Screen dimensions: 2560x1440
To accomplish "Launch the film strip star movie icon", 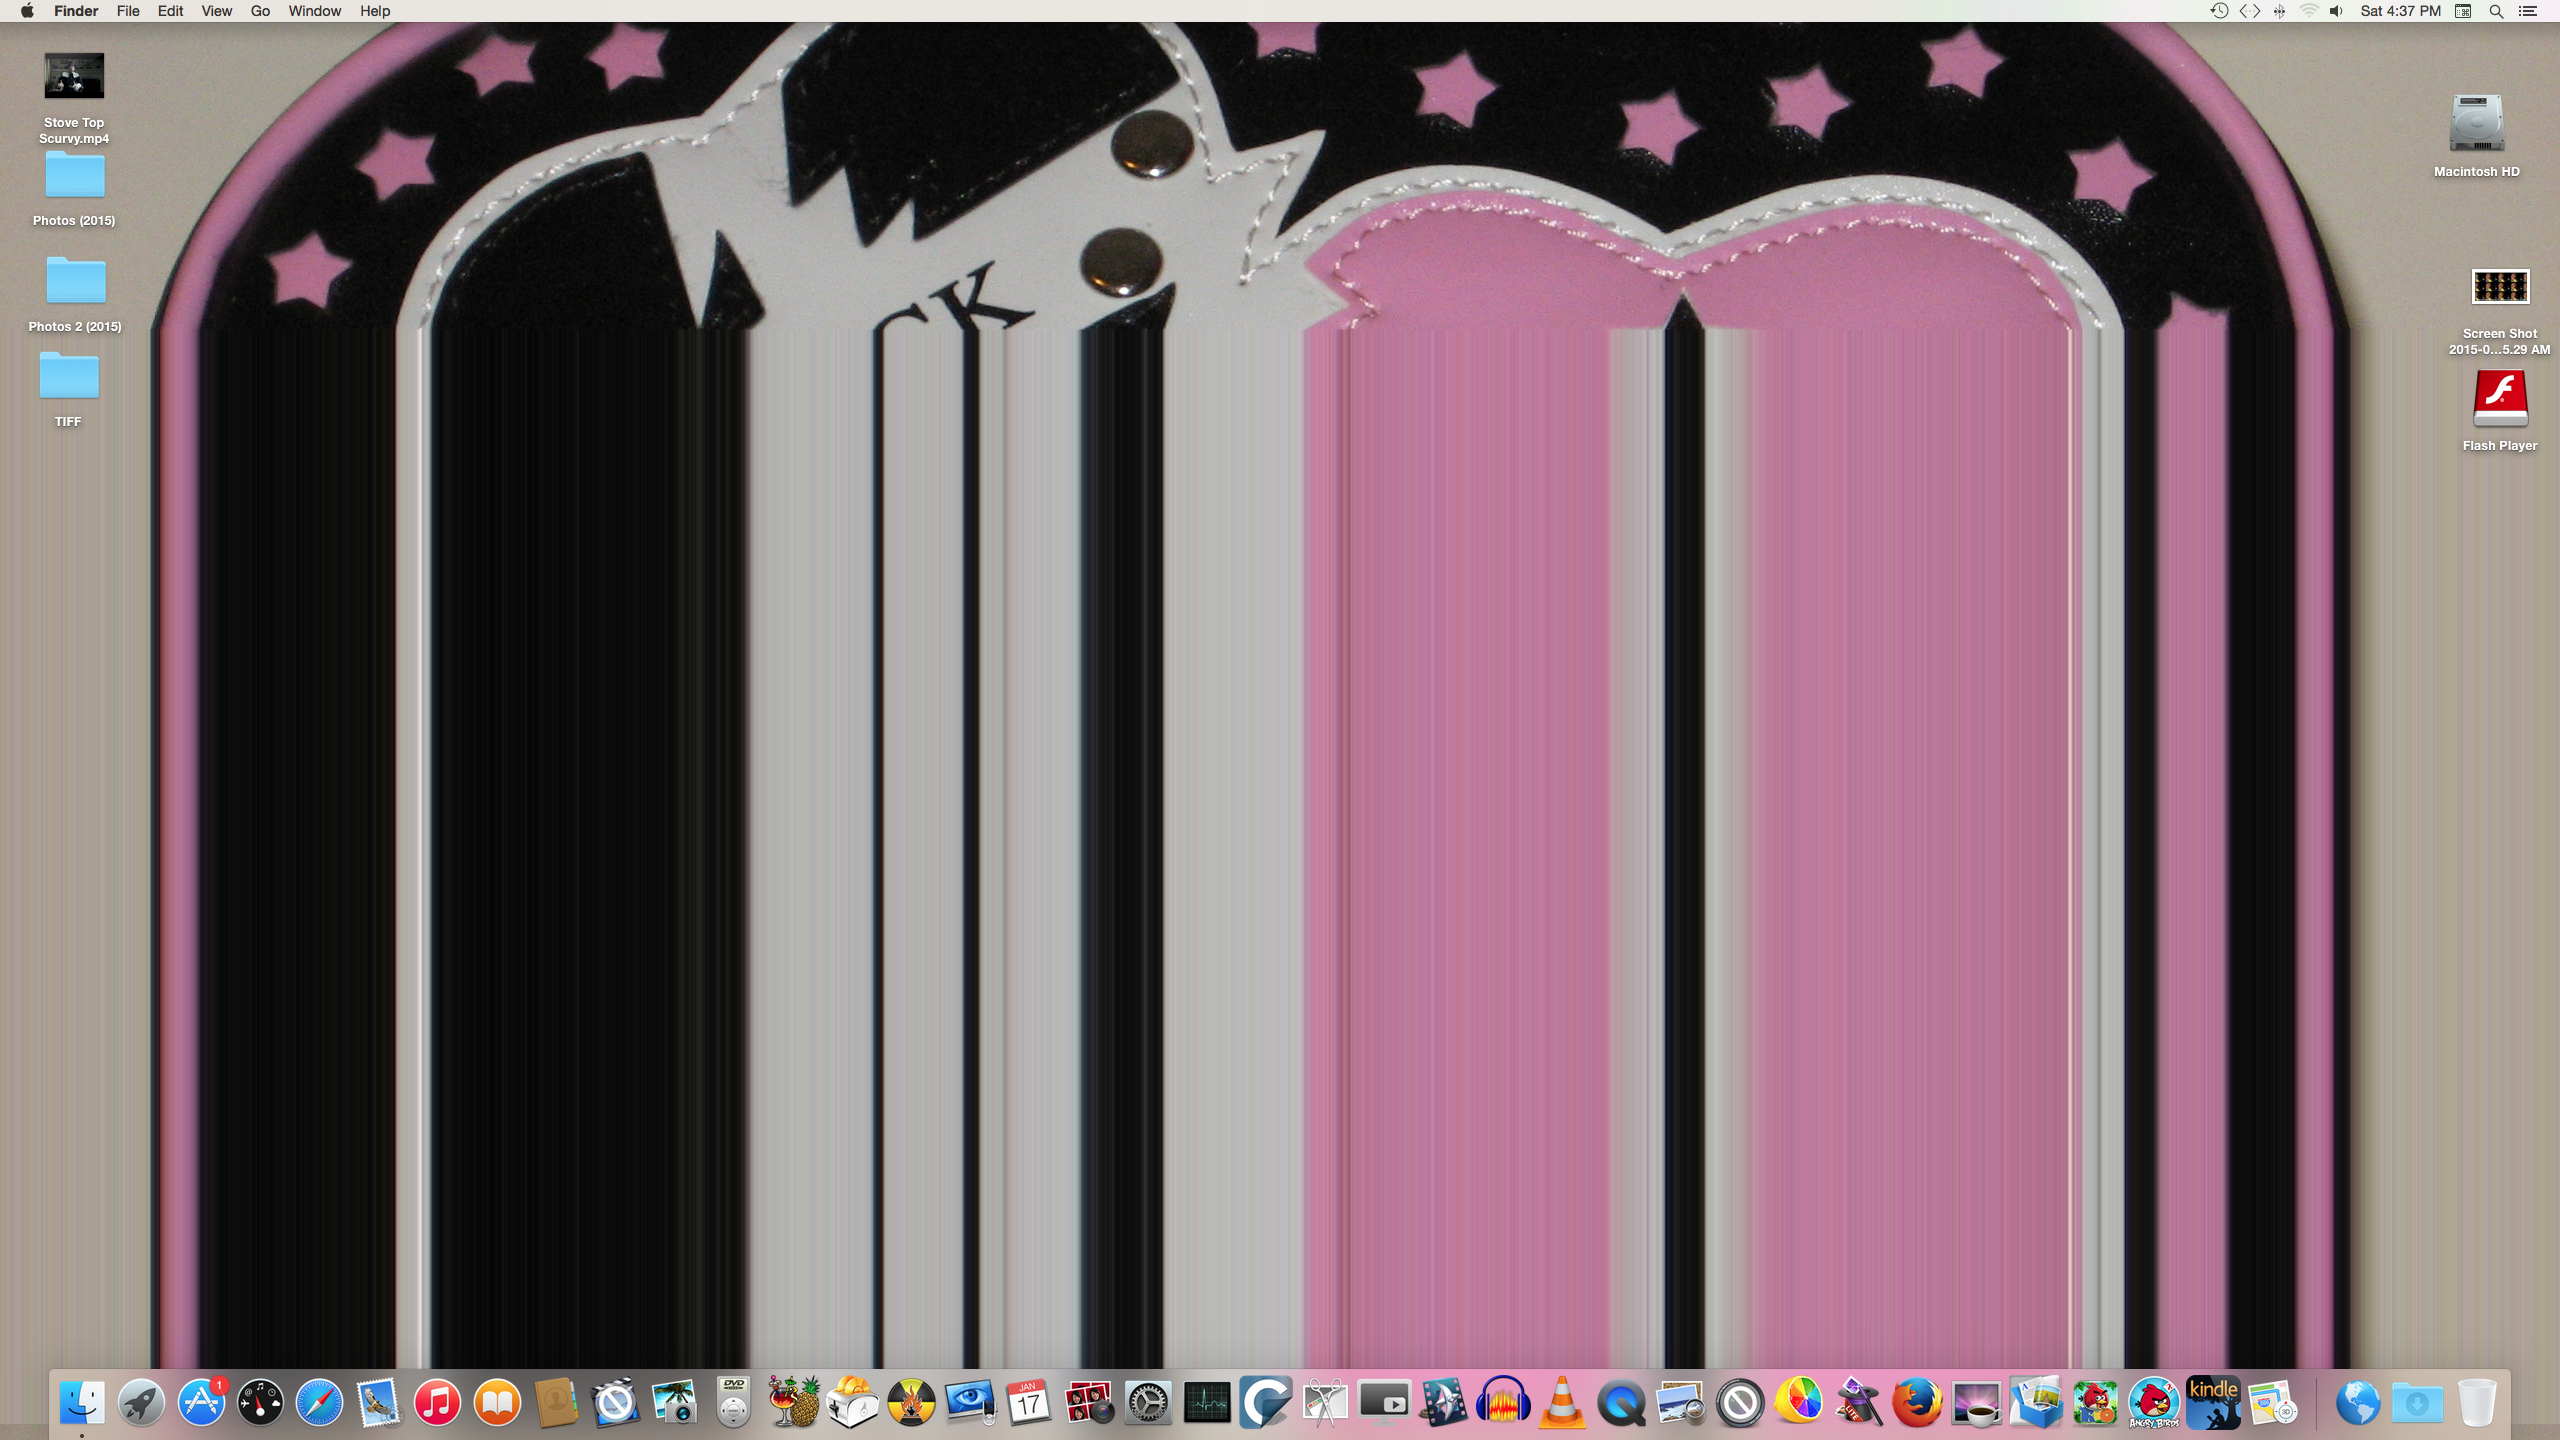I will tap(1445, 1402).
